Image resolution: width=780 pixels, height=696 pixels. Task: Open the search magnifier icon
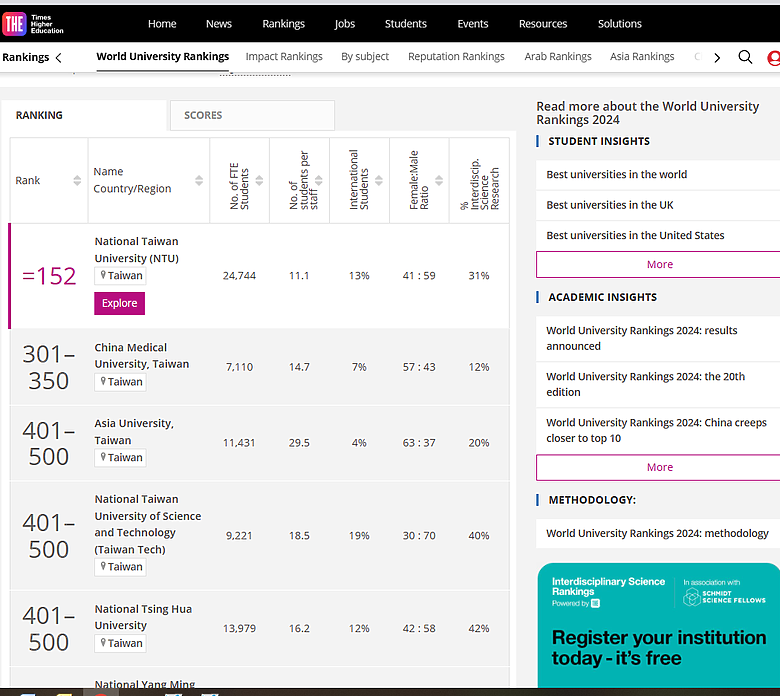pos(745,57)
